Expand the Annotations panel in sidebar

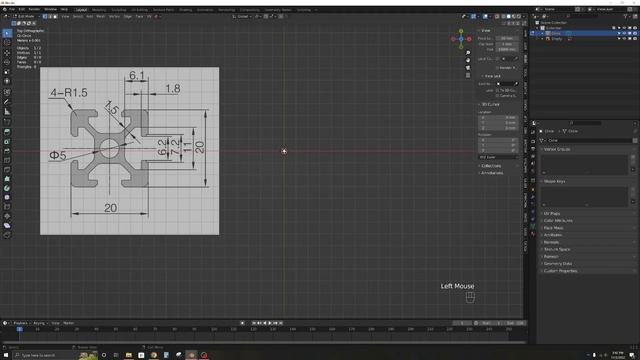pos(492,173)
